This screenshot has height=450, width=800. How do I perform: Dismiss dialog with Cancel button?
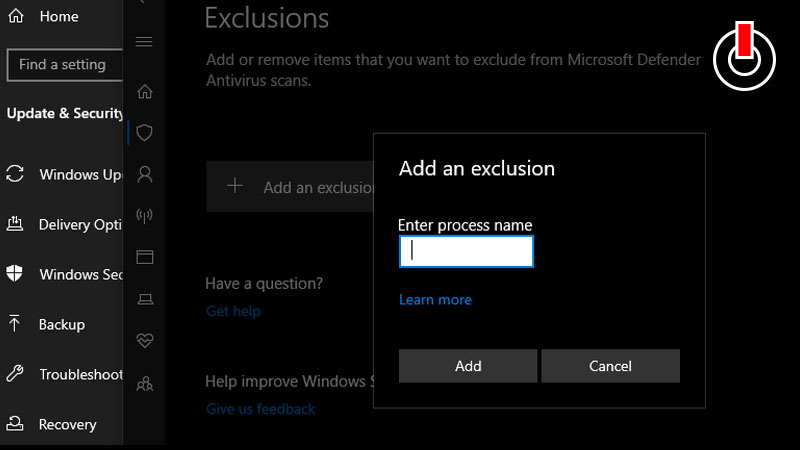(611, 366)
